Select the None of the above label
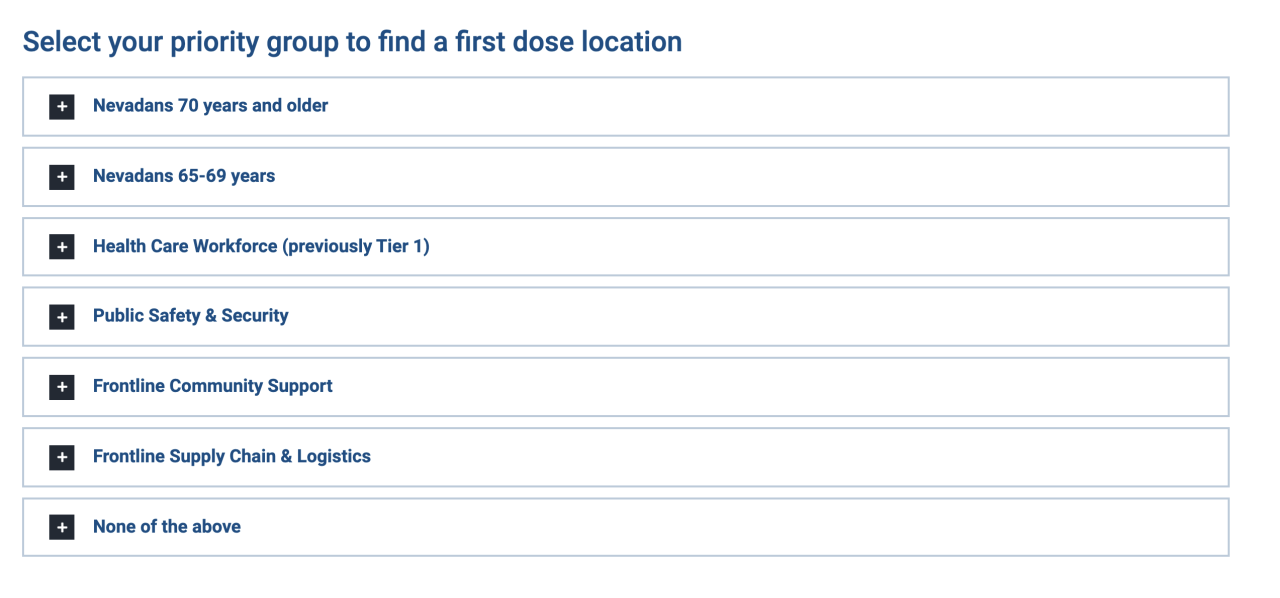Screen dimensions: 1280x598 tap(167, 526)
